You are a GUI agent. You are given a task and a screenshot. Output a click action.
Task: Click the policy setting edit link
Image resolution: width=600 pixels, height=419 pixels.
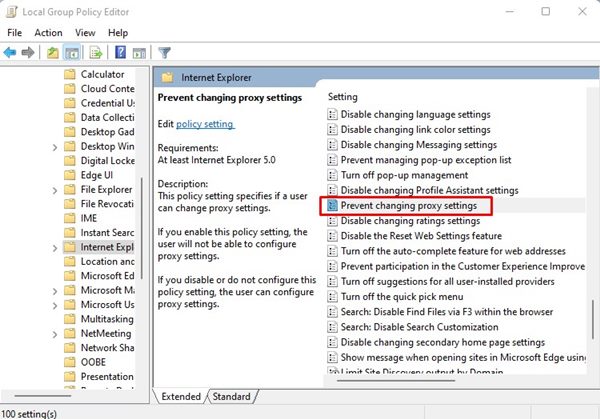(205, 124)
